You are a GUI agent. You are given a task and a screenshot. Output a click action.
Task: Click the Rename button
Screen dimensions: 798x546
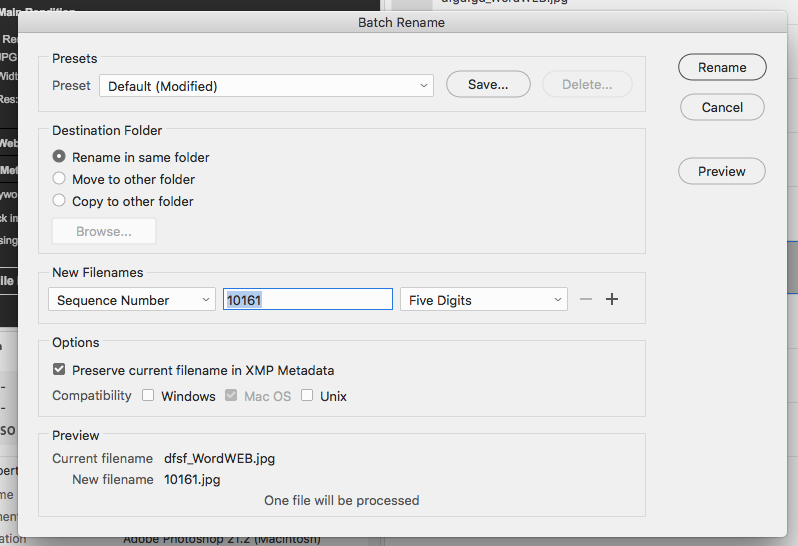[x=722, y=67]
